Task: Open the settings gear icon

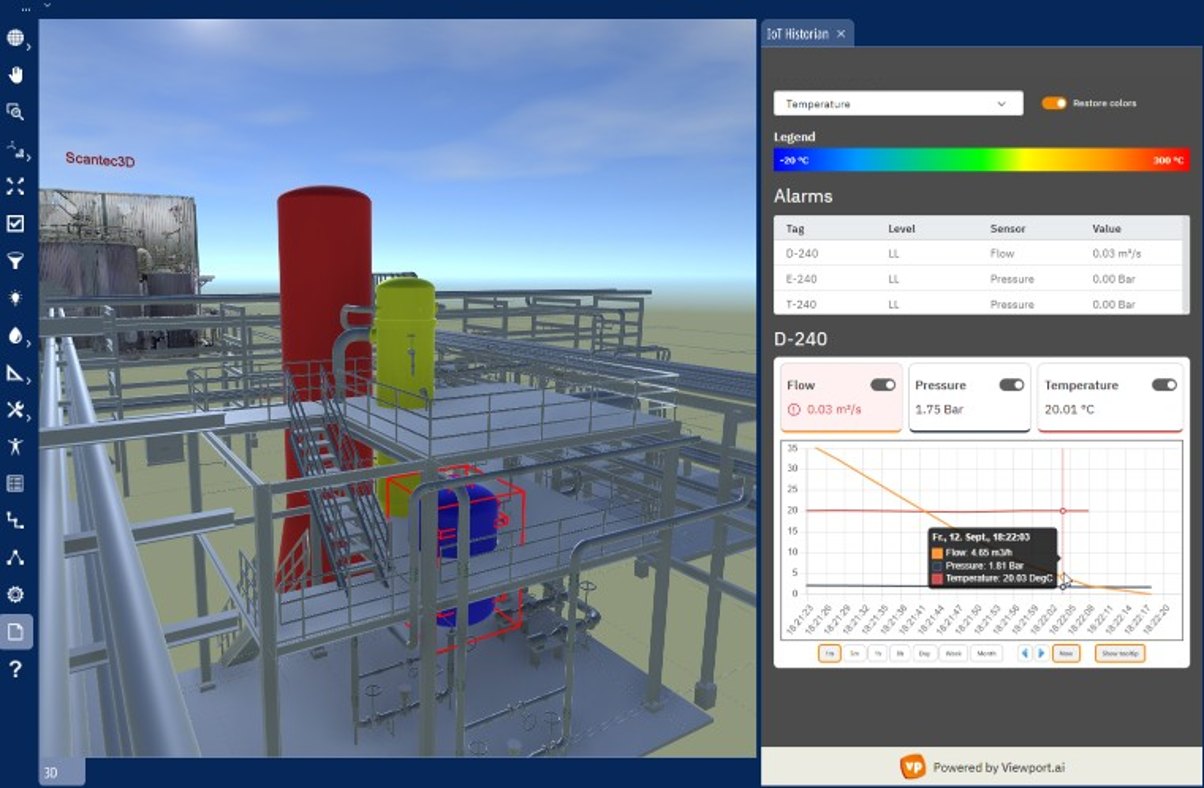Action: [x=15, y=594]
